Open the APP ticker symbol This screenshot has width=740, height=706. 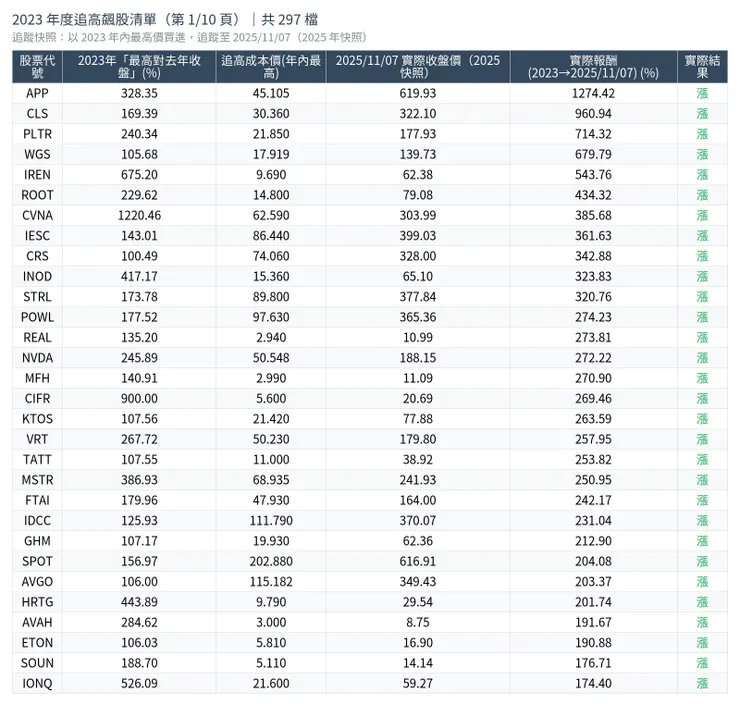tap(37, 93)
